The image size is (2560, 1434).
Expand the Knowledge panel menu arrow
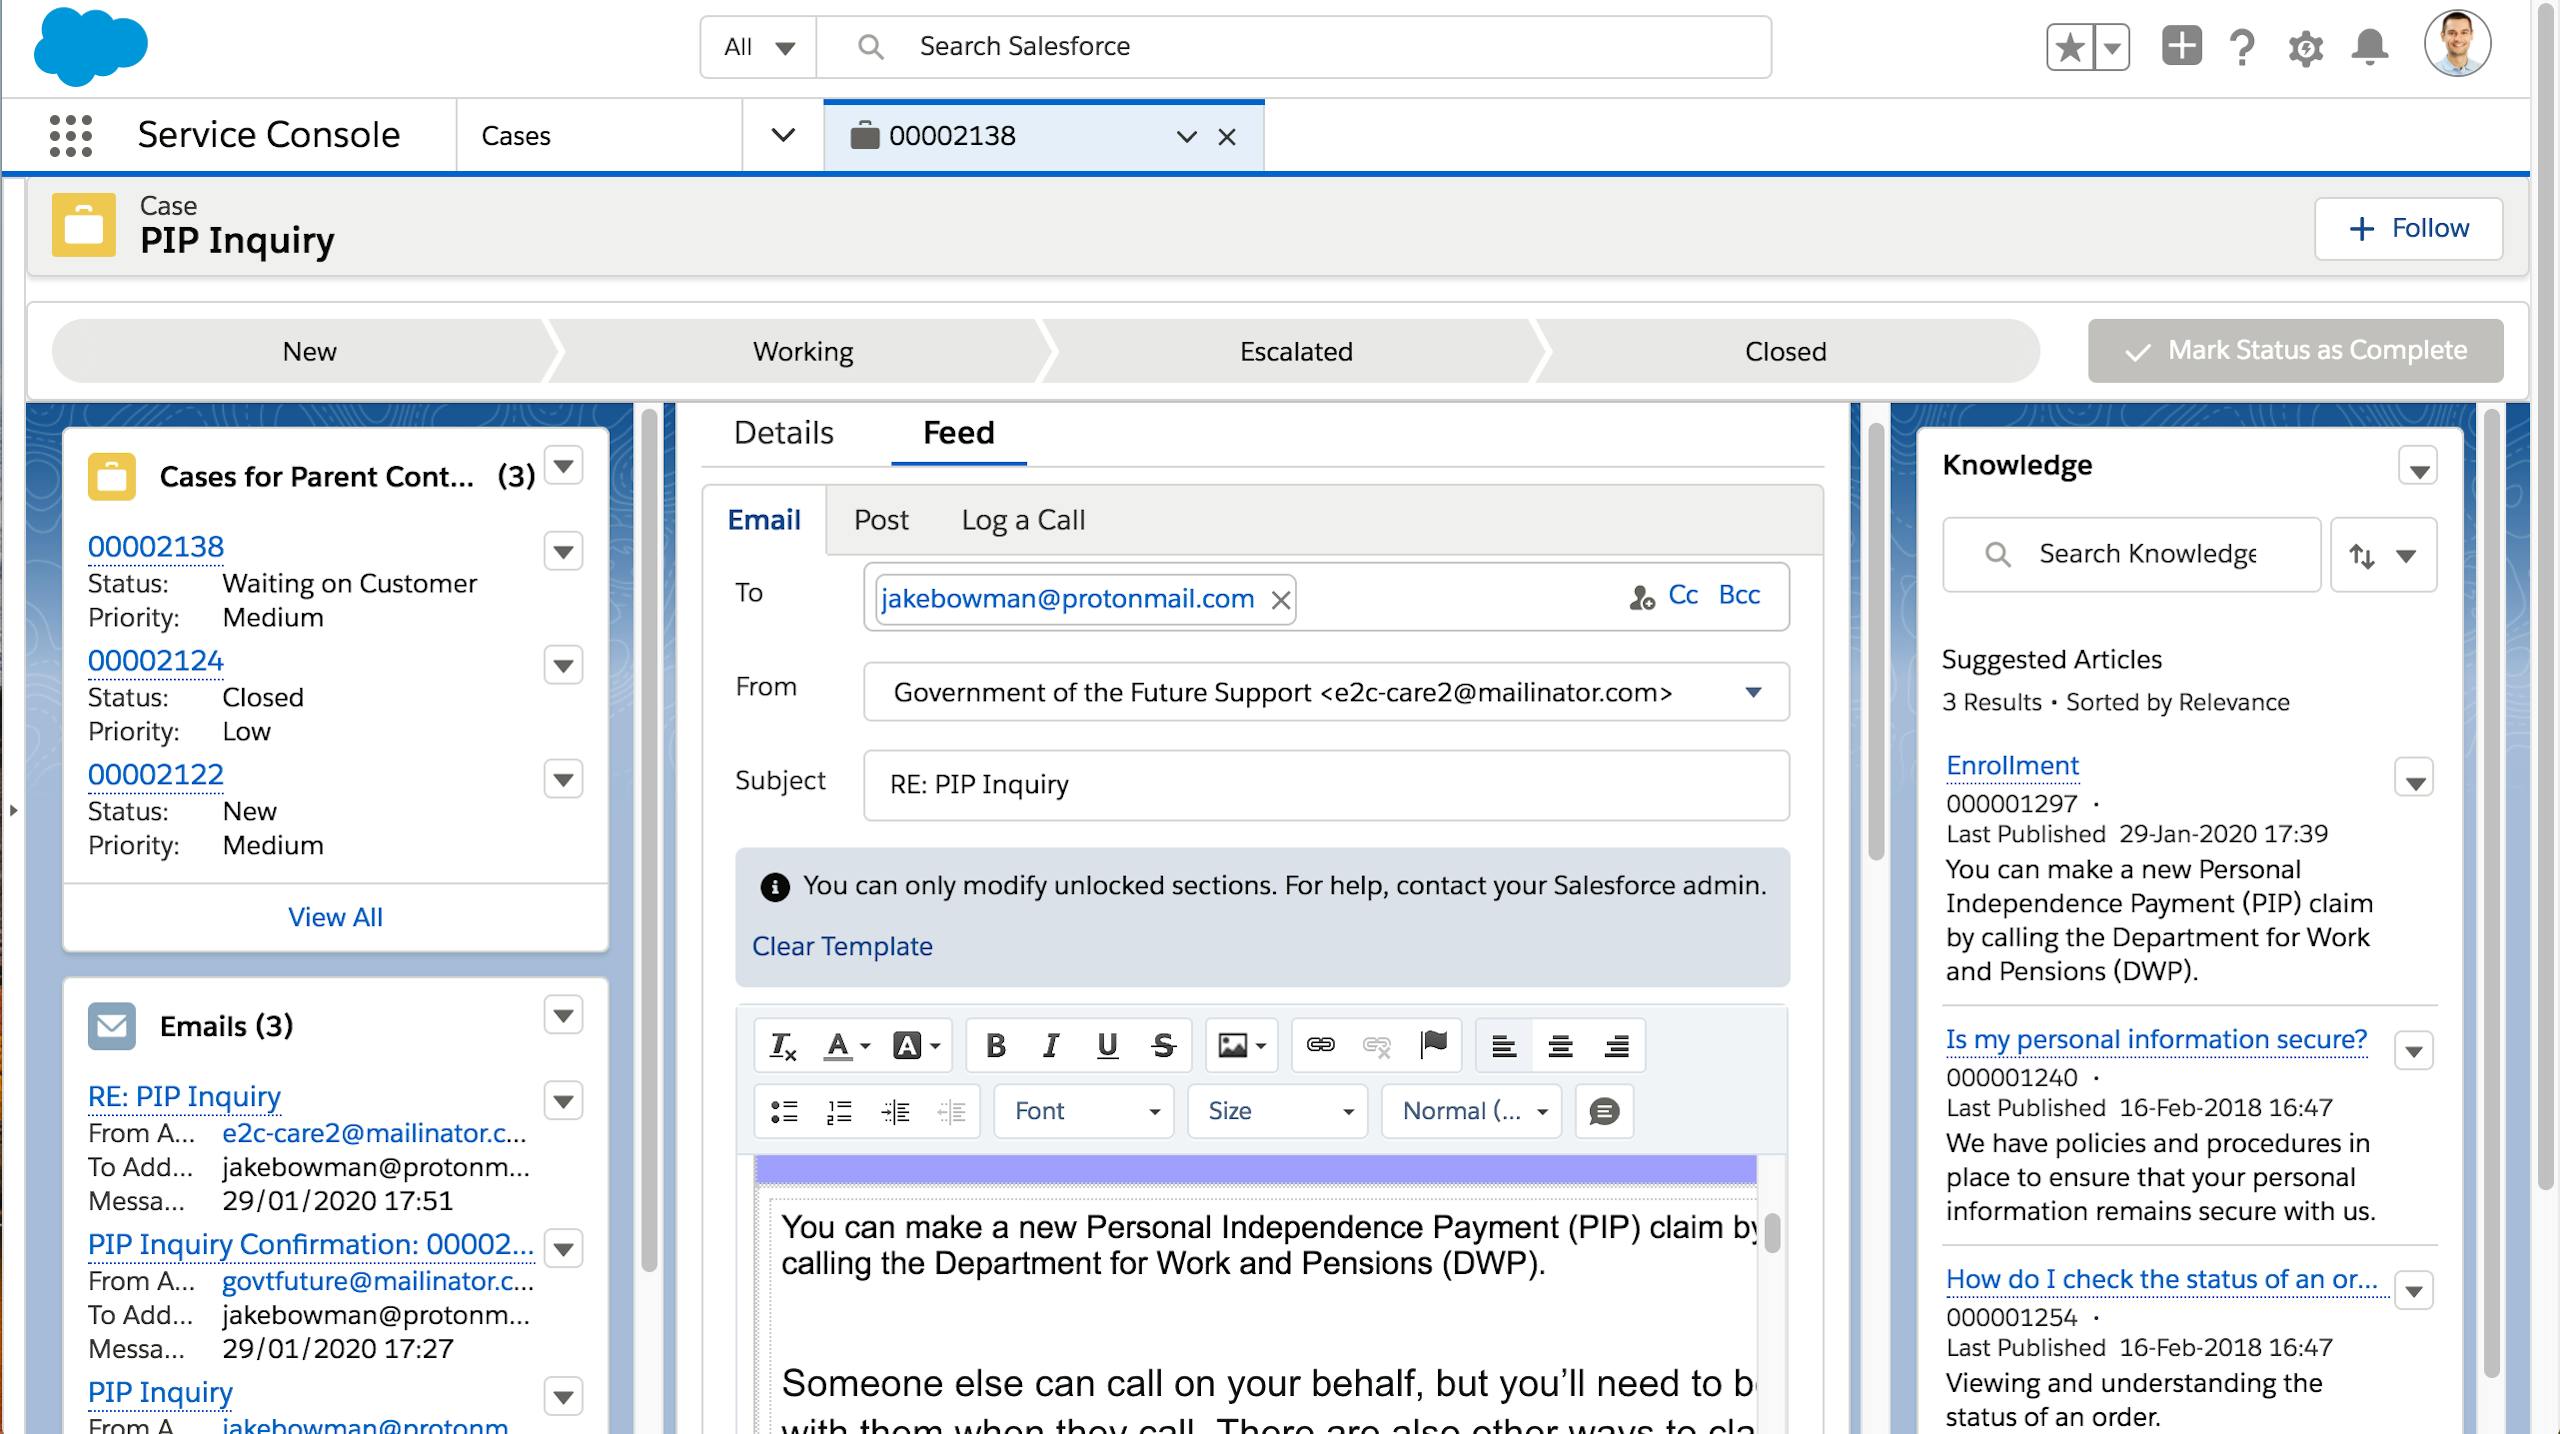[x=2418, y=467]
